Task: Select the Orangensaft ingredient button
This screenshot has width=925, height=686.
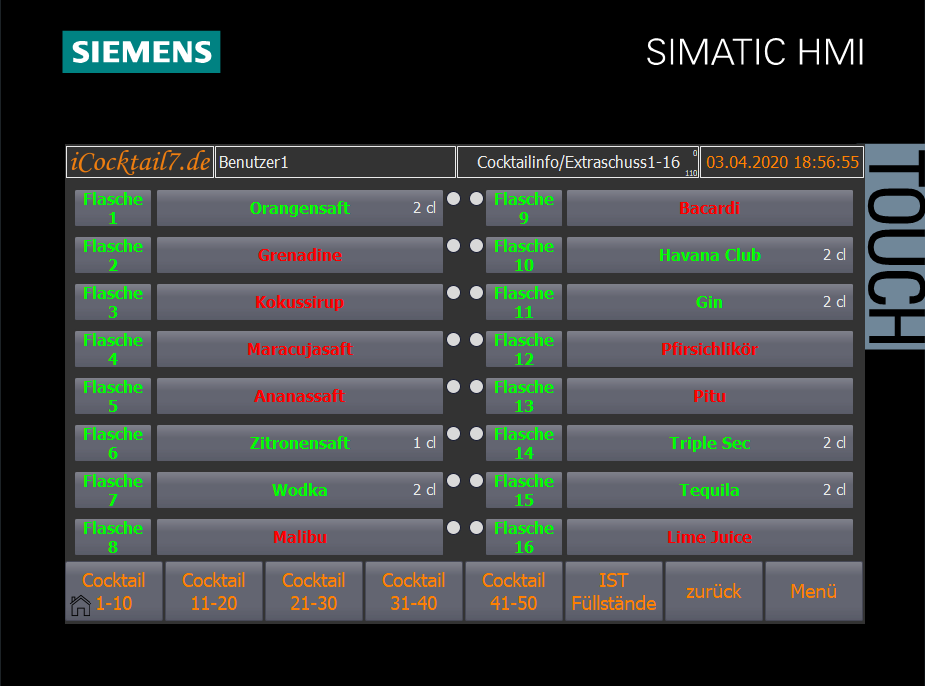Action: [299, 209]
